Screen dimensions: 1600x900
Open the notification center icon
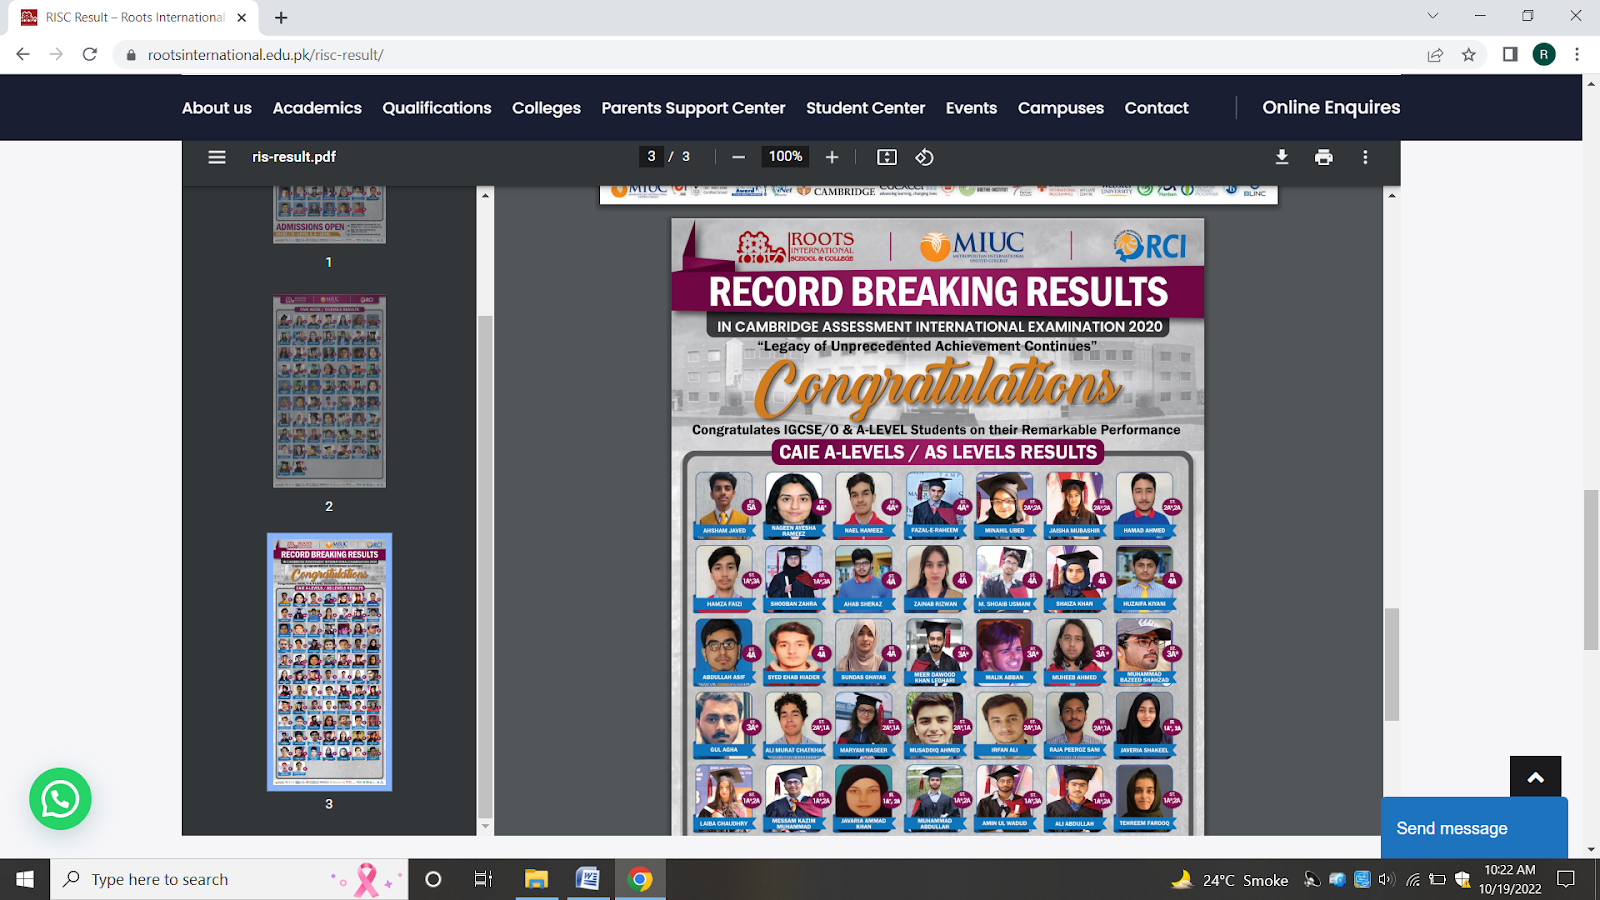tap(1566, 880)
